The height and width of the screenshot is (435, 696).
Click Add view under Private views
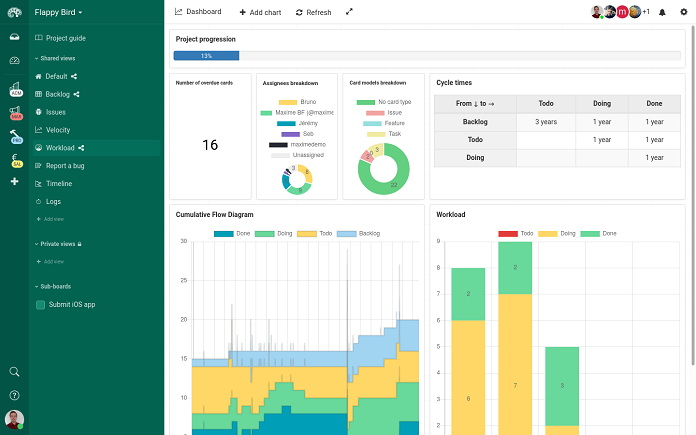[50, 261]
